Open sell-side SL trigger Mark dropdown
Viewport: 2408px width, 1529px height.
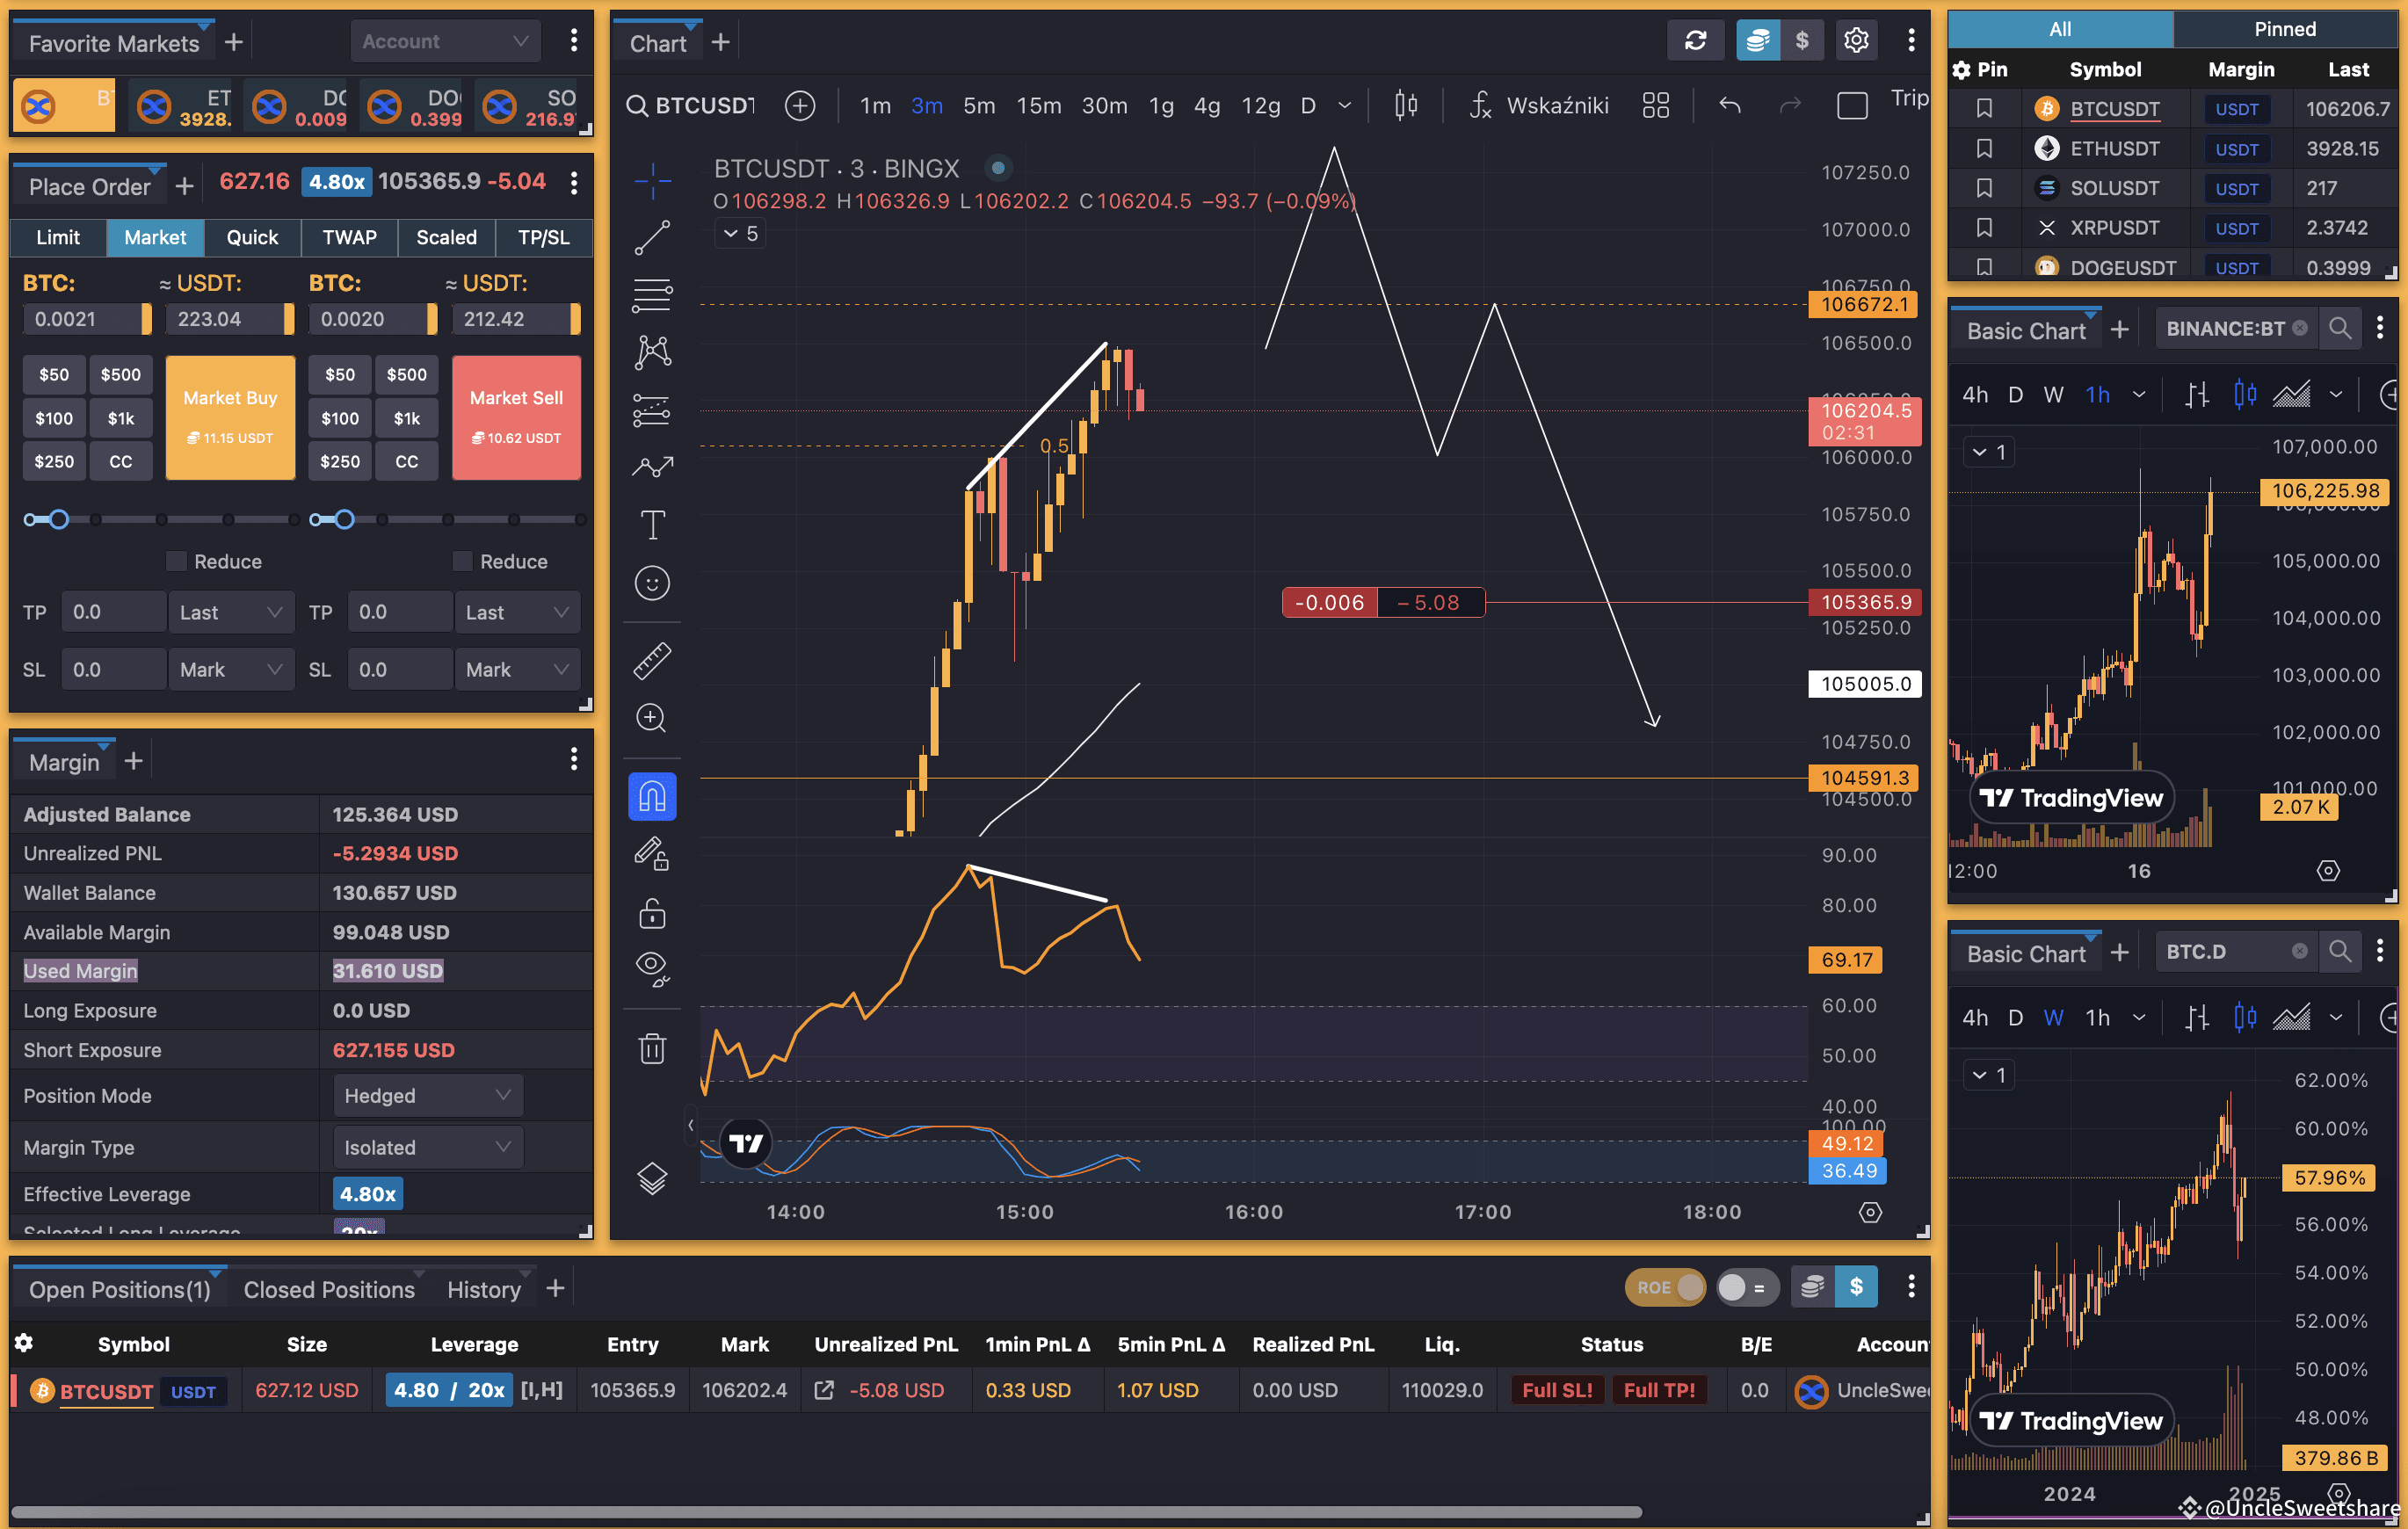point(517,669)
